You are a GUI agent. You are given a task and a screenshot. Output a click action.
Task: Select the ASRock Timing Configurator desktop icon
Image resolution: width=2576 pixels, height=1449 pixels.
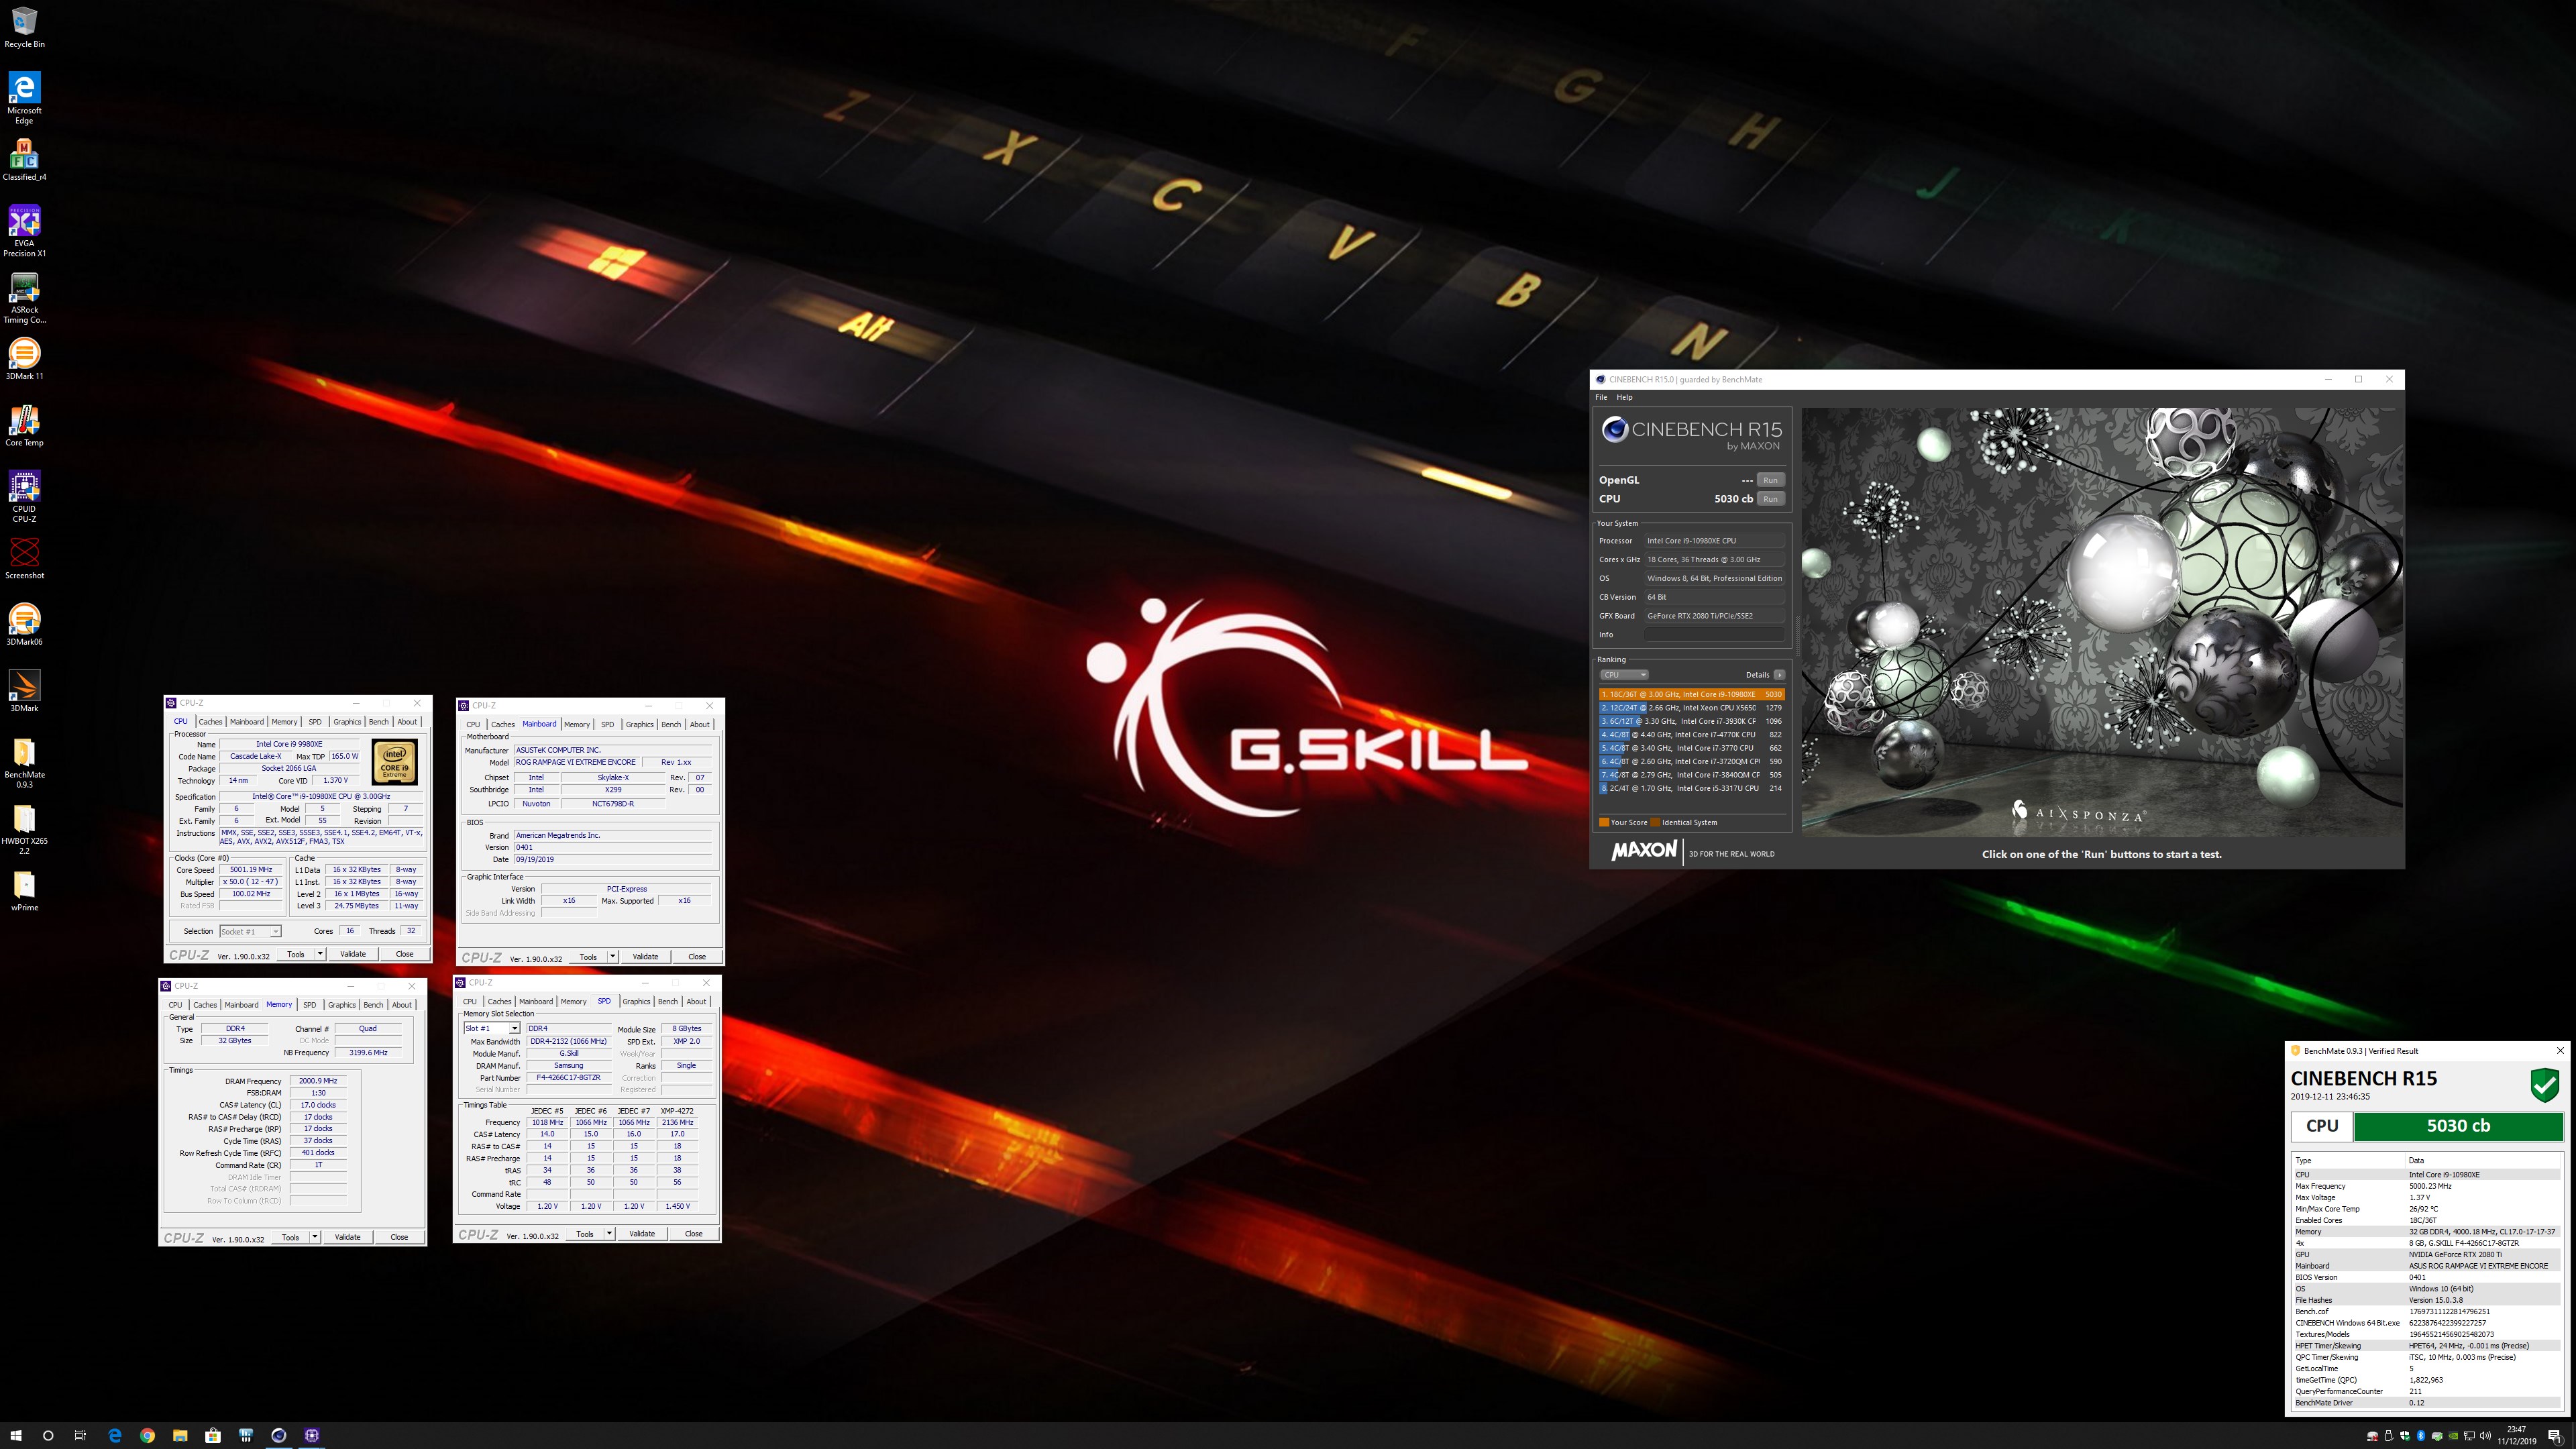[24, 298]
